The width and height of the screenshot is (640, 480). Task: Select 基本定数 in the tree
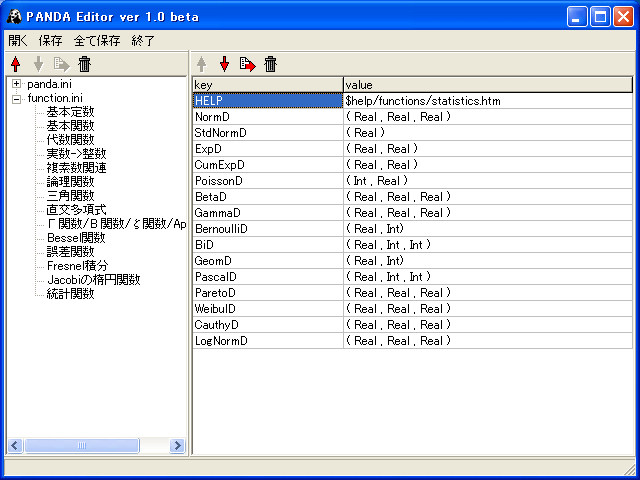click(70, 112)
